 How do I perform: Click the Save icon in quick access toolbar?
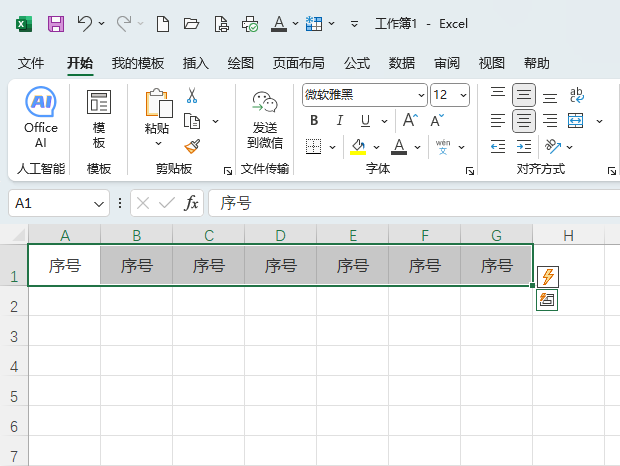pyautogui.click(x=56, y=24)
